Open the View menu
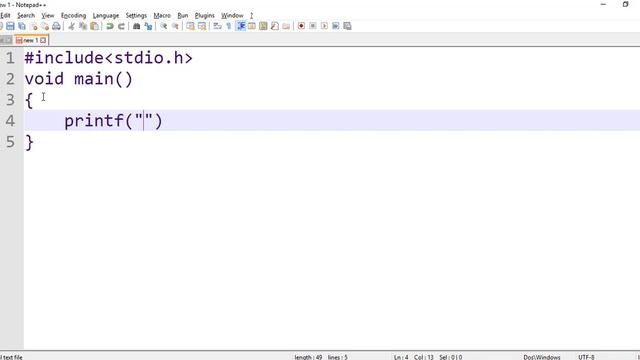The image size is (640, 360). [48, 16]
